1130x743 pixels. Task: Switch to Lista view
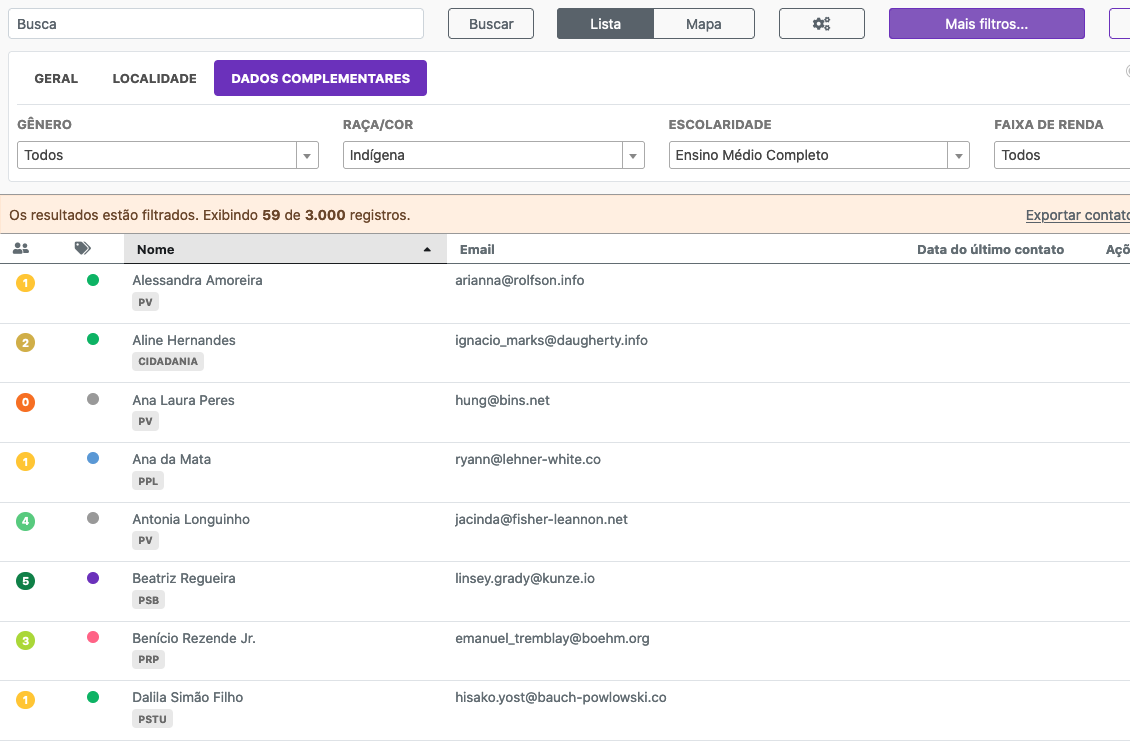point(605,24)
